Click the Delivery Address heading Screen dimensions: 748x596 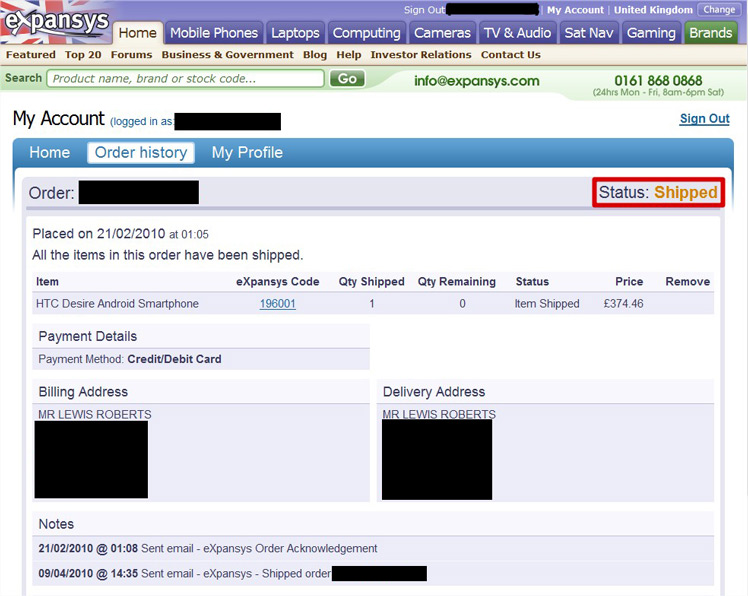pyautogui.click(x=434, y=392)
